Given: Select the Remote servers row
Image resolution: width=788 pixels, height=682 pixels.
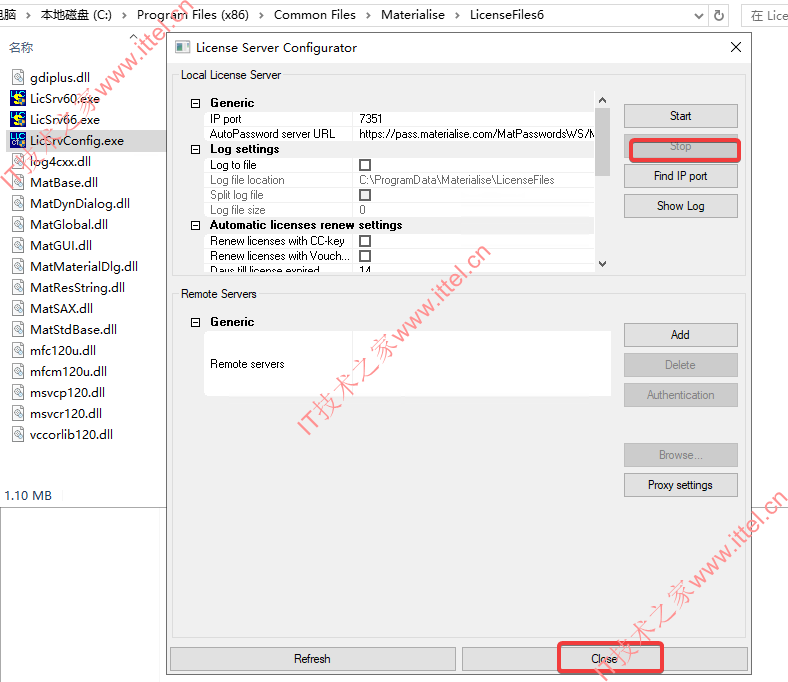Looking at the screenshot, I should [407, 363].
